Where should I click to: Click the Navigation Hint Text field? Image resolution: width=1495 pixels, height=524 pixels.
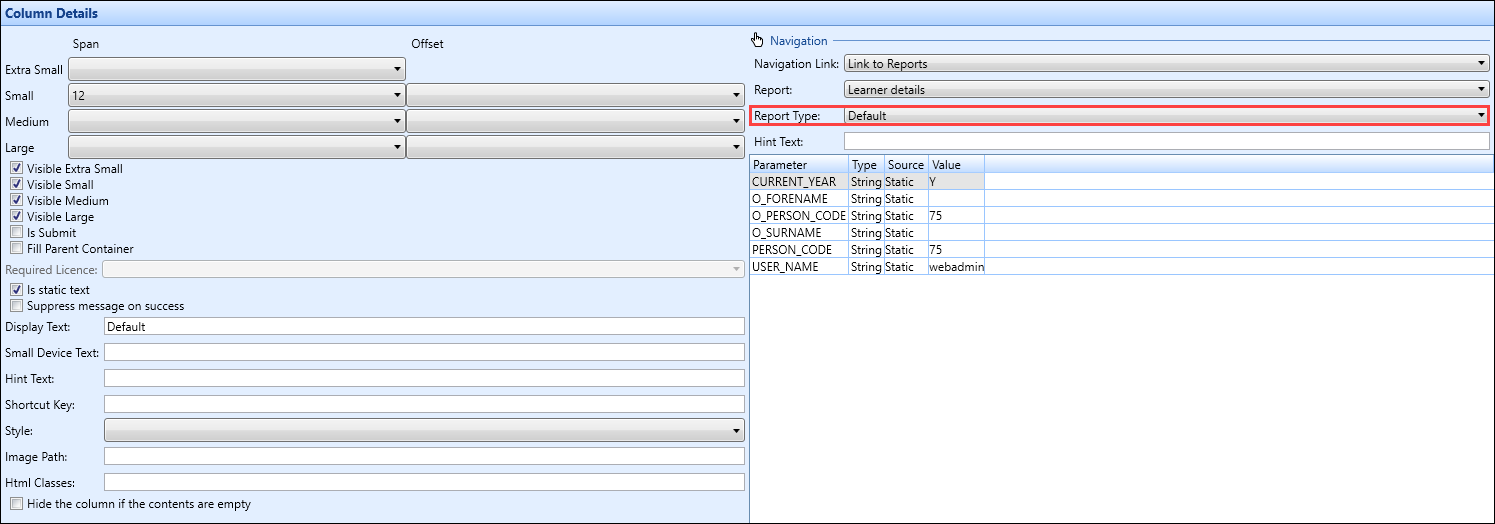(x=1167, y=141)
